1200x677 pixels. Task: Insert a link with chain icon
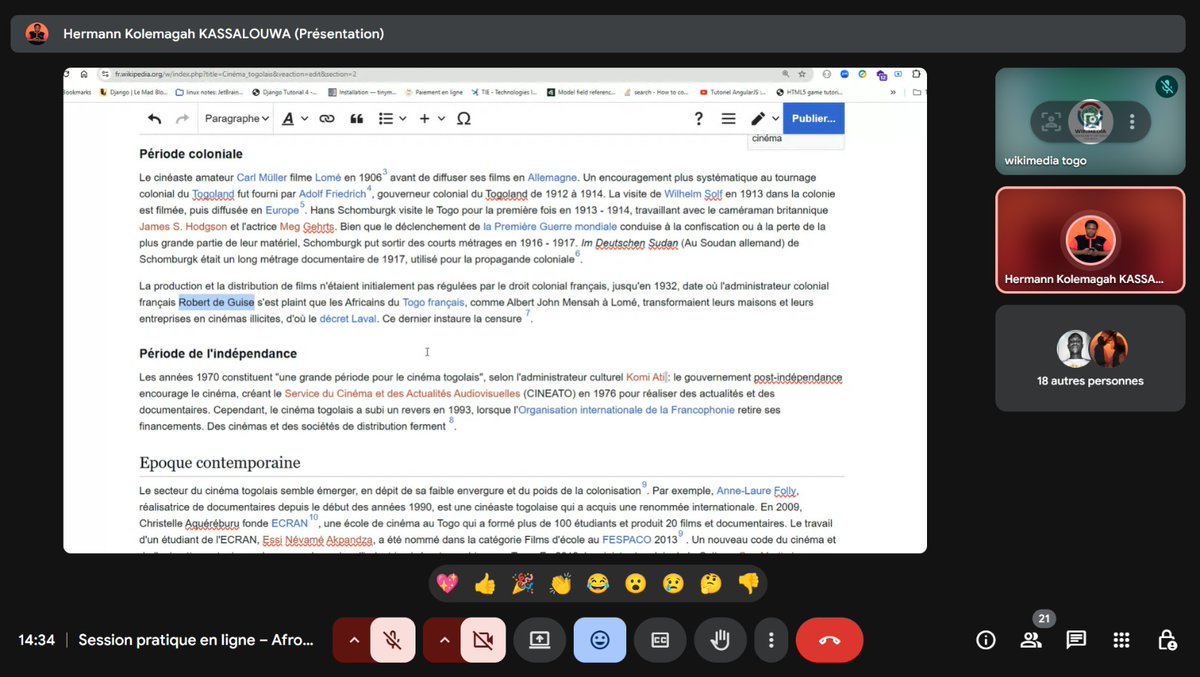click(x=326, y=118)
